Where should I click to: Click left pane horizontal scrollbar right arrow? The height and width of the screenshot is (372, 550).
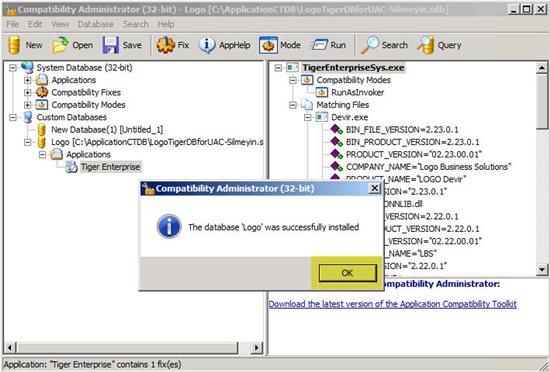pos(257,348)
